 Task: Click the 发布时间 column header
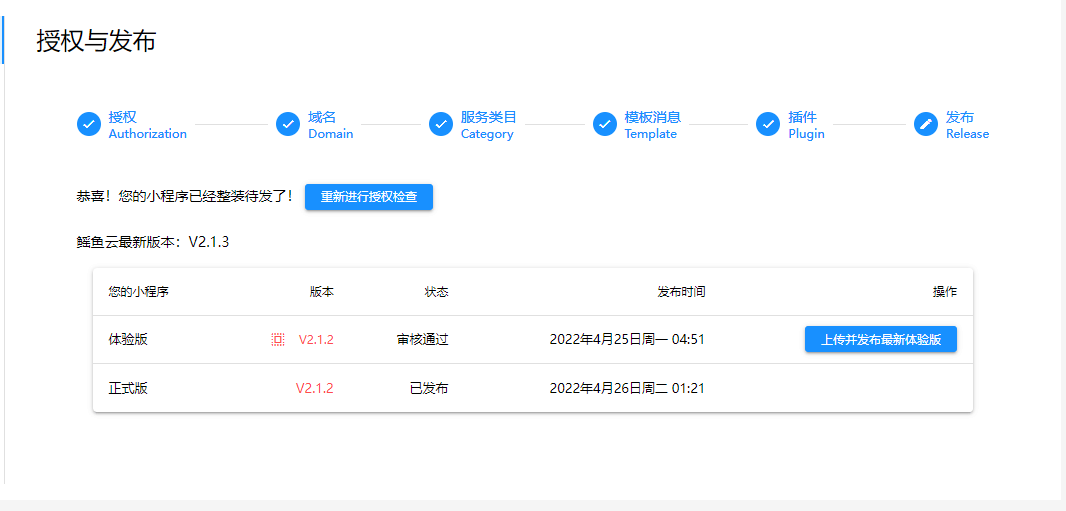click(x=680, y=292)
